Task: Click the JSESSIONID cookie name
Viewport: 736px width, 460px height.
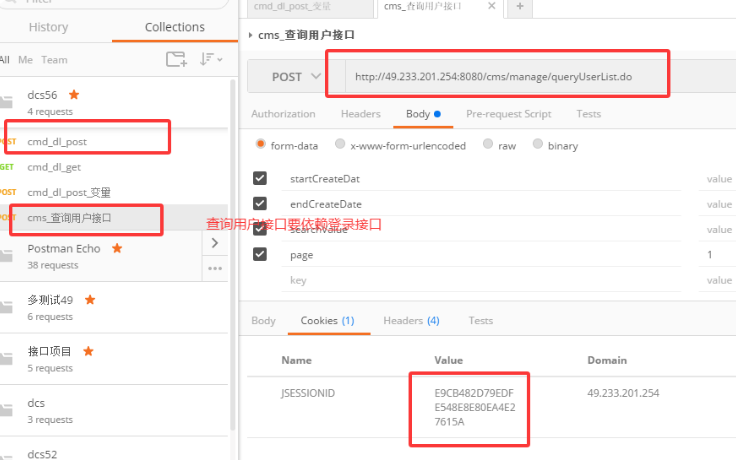Action: click(x=308, y=393)
